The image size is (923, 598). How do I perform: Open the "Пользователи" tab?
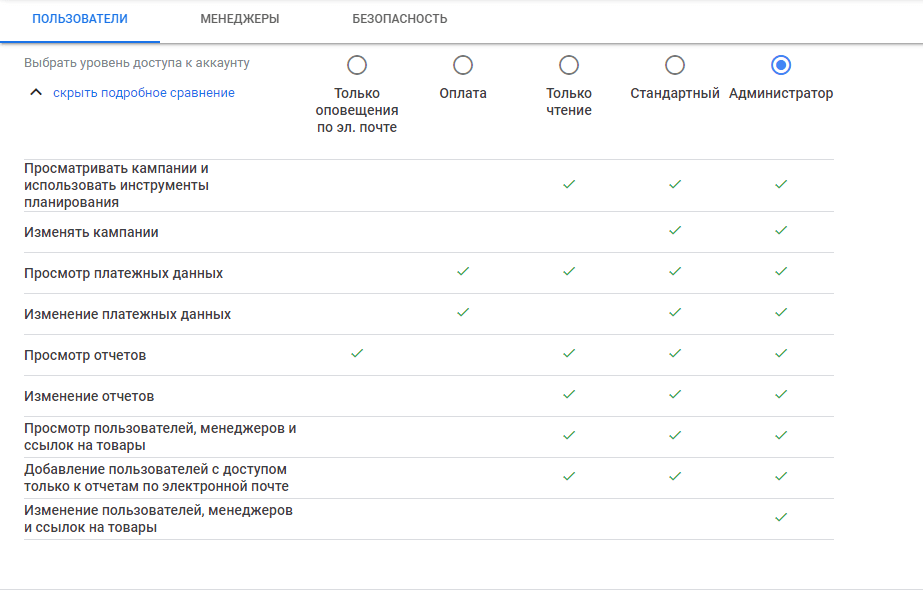[80, 19]
